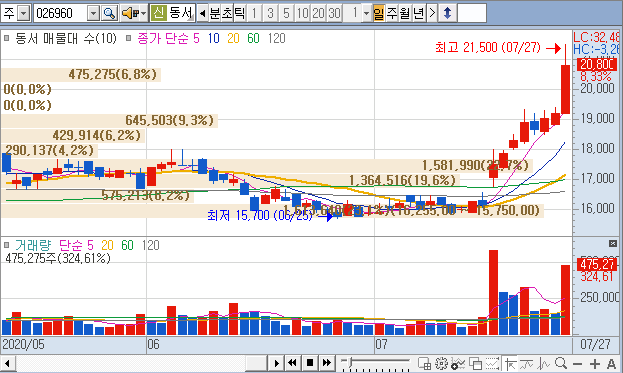
Task: Choose the 1 interval button
Action: click(x=254, y=13)
